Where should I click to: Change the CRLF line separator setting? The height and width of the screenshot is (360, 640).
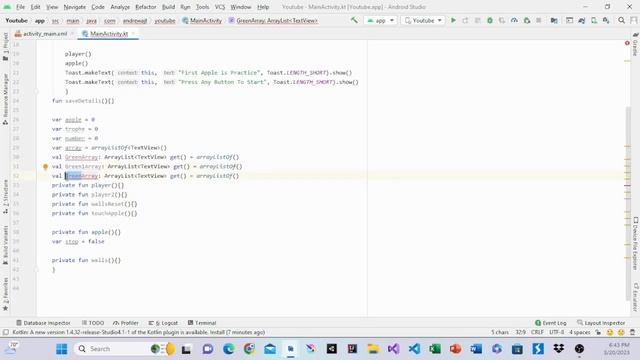click(537, 332)
